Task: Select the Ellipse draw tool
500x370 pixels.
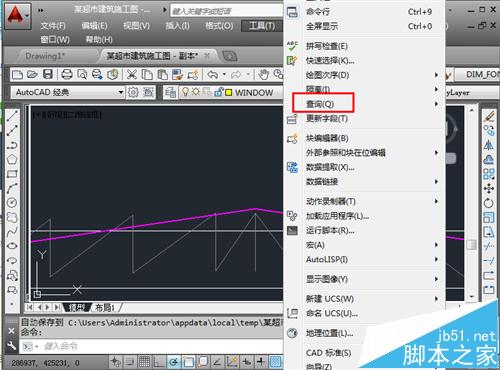Action: pyautogui.click(x=12, y=246)
